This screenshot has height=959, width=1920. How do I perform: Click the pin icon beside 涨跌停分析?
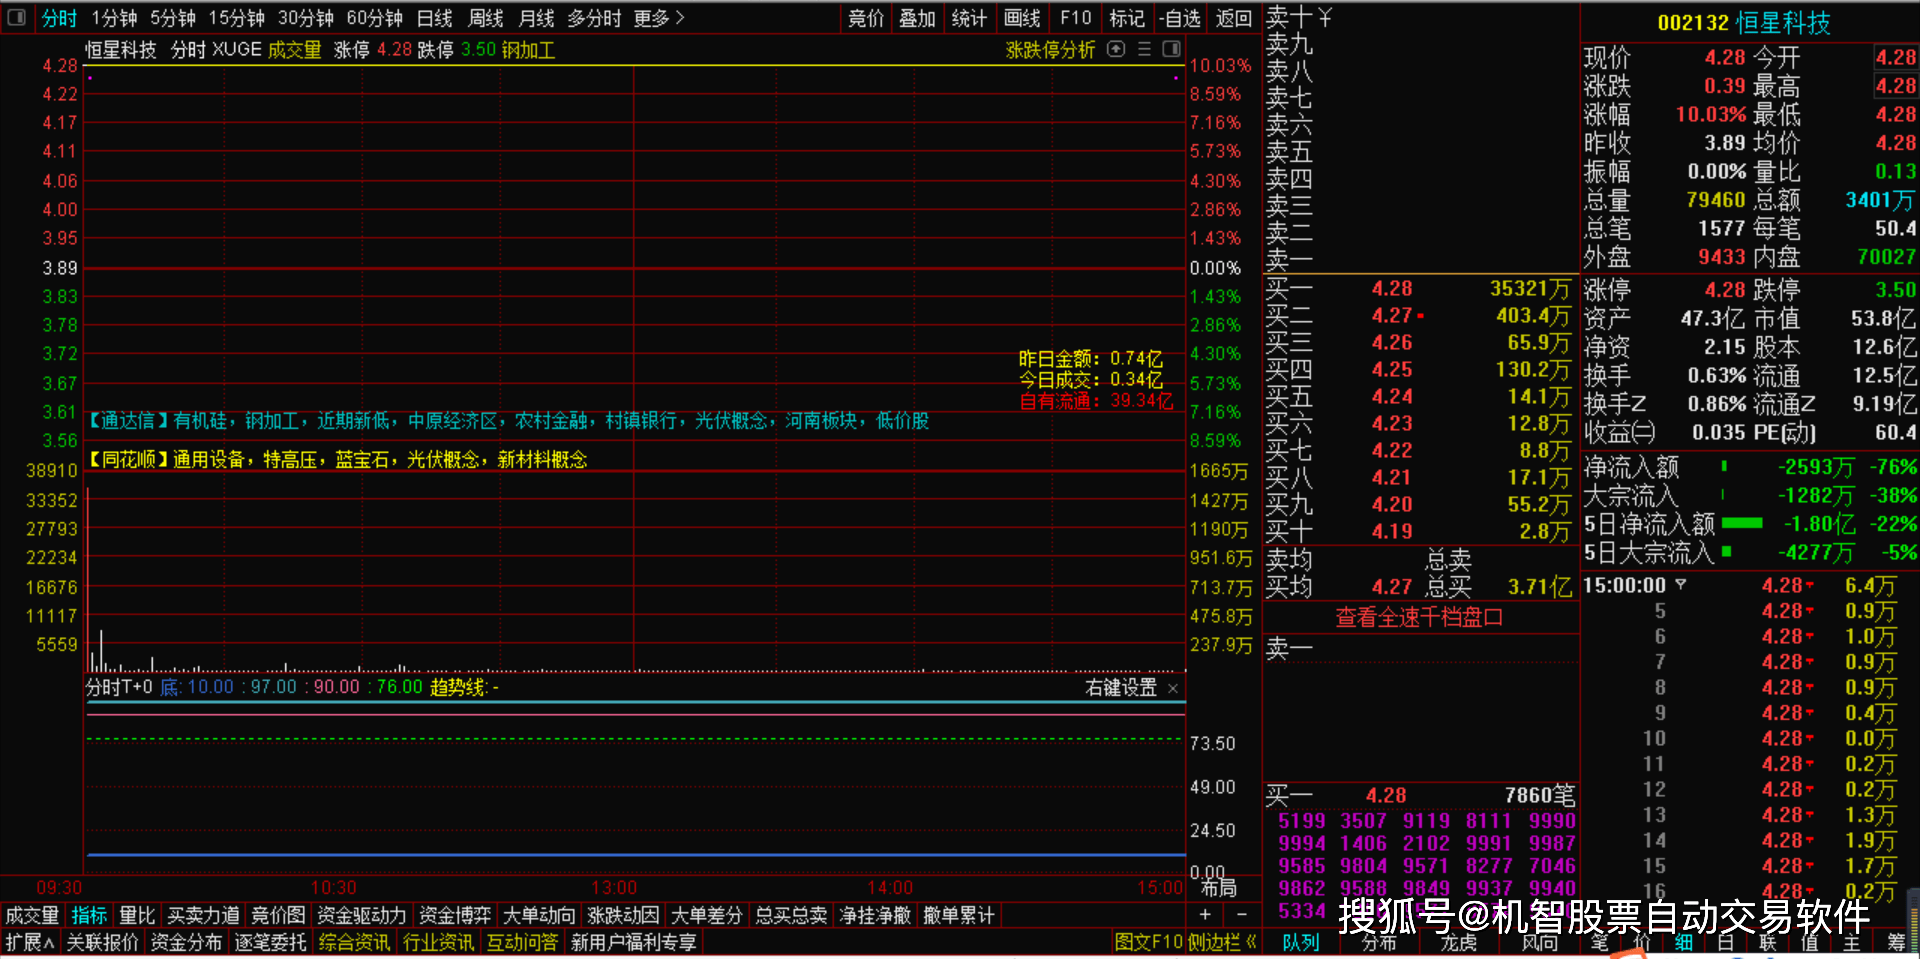tap(1116, 49)
